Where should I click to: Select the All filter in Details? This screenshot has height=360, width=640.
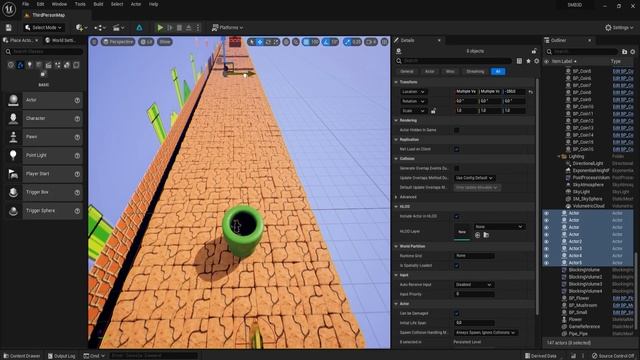pyautogui.click(x=498, y=71)
